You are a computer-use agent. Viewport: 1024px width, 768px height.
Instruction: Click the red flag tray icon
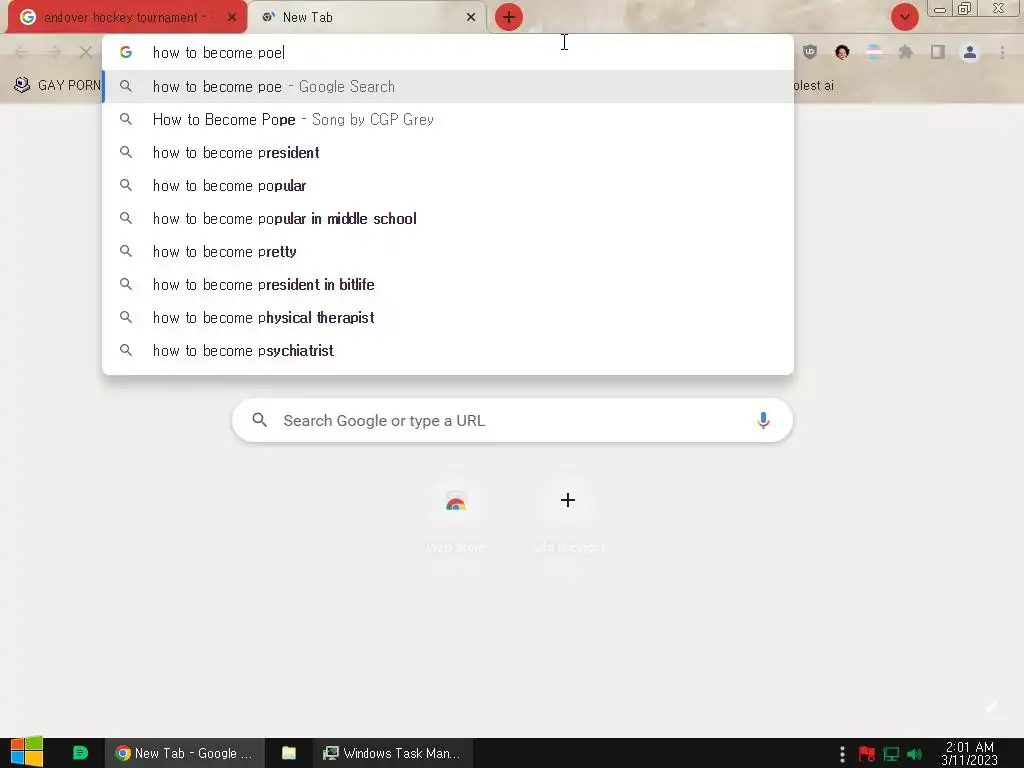tap(867, 754)
